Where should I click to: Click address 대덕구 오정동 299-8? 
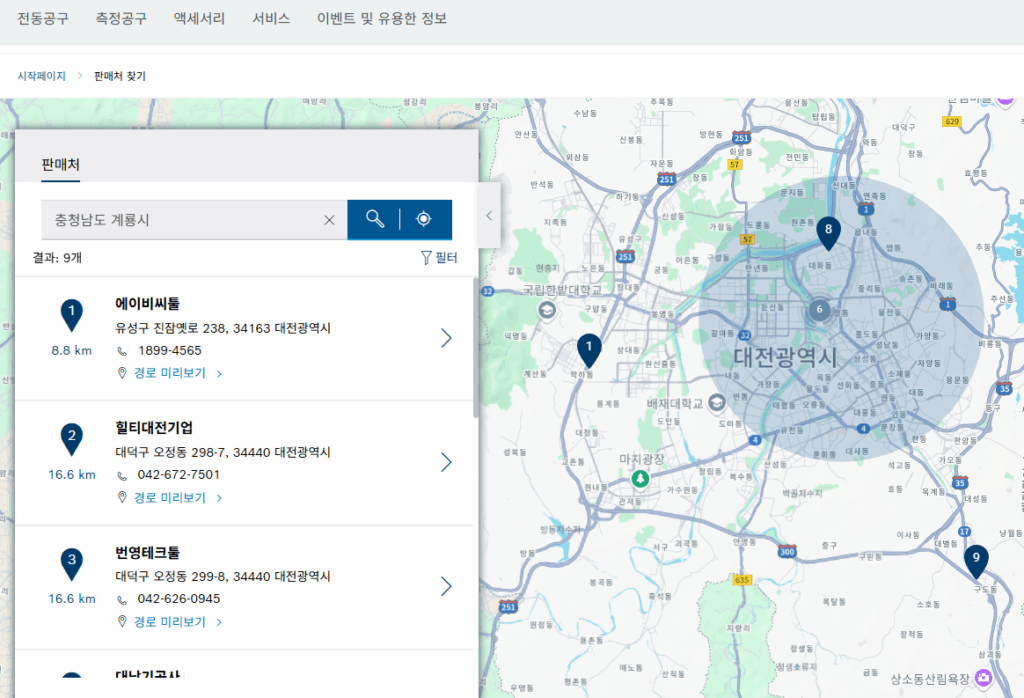[x=223, y=576]
